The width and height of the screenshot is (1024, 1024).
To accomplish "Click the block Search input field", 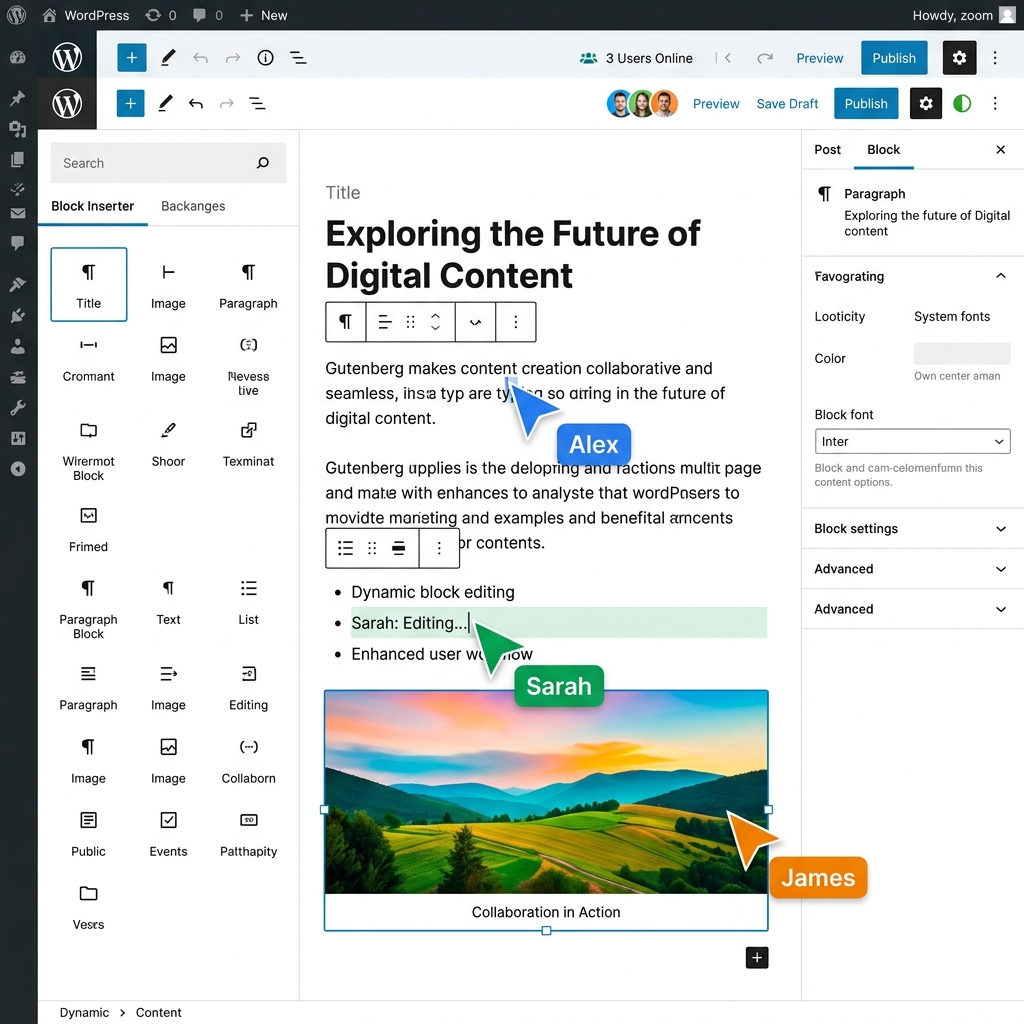I will [x=168, y=163].
